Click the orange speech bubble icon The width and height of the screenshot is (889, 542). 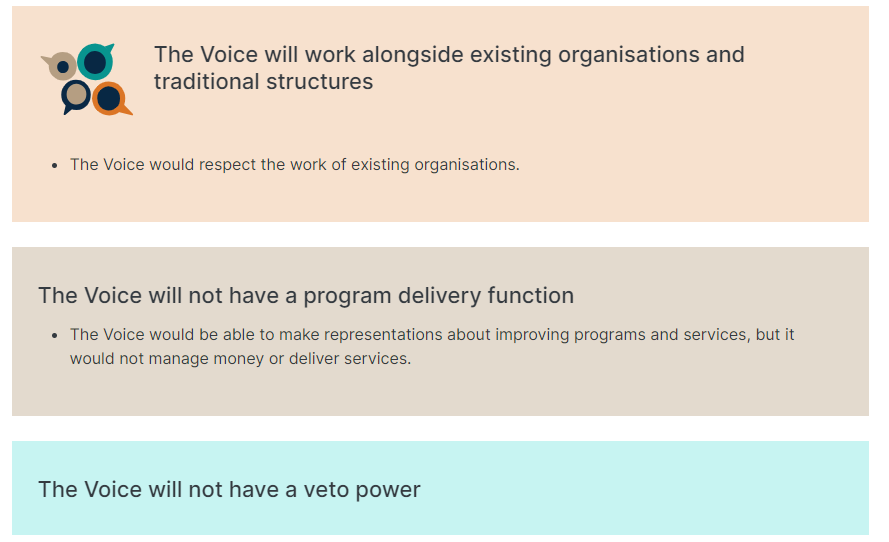(x=111, y=99)
